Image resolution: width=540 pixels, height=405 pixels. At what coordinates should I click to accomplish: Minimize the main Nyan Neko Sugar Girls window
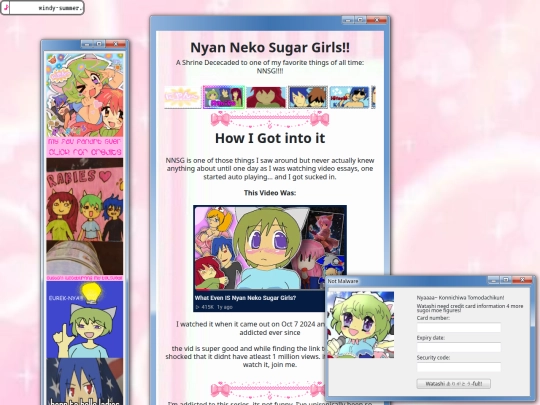click(x=348, y=20)
